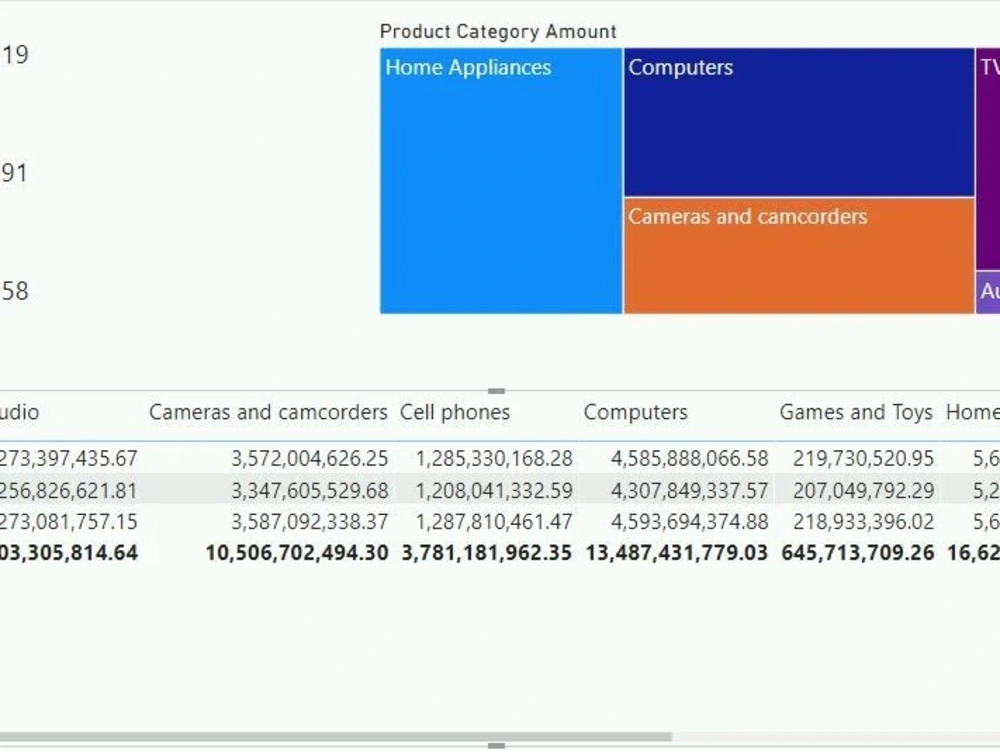Select the Cameras and camcorders column header
1000x750 pixels.
click(268, 412)
